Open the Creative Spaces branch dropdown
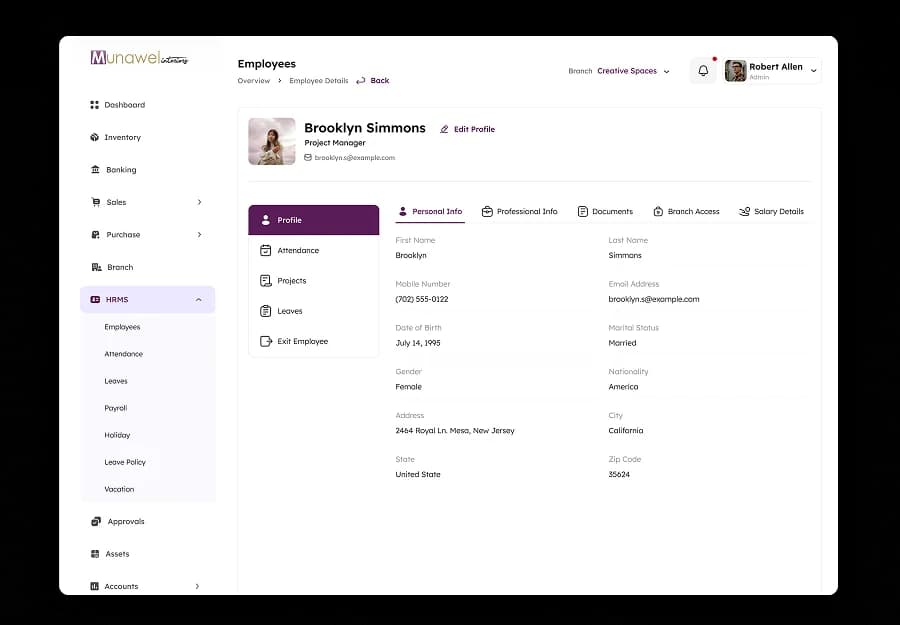 pyautogui.click(x=633, y=71)
